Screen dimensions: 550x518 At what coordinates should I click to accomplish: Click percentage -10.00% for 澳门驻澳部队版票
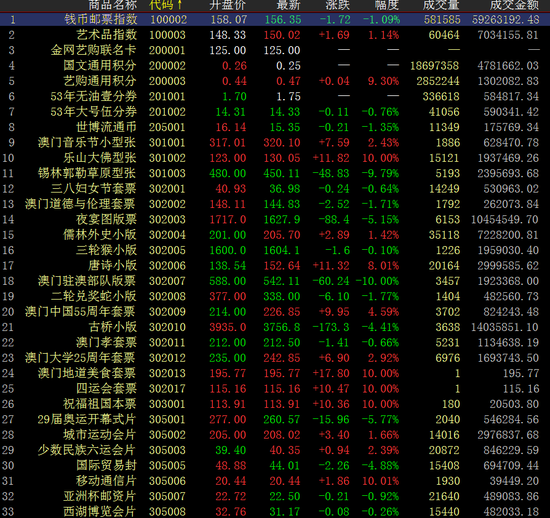377,281
